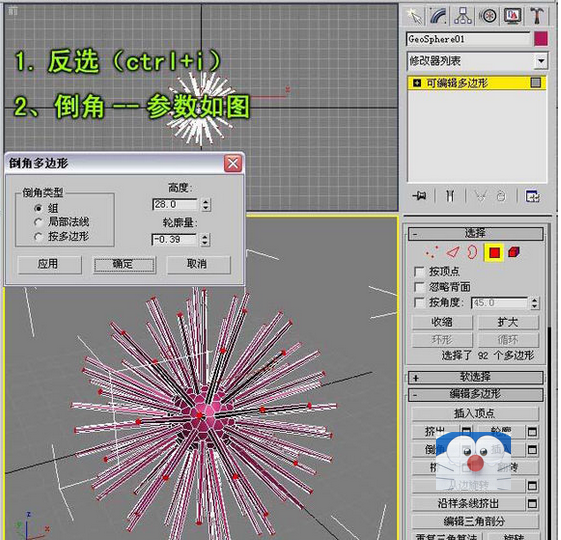Image resolution: width=561 pixels, height=540 pixels.
Task: Click the 高度 value field
Action: pyautogui.click(x=175, y=205)
